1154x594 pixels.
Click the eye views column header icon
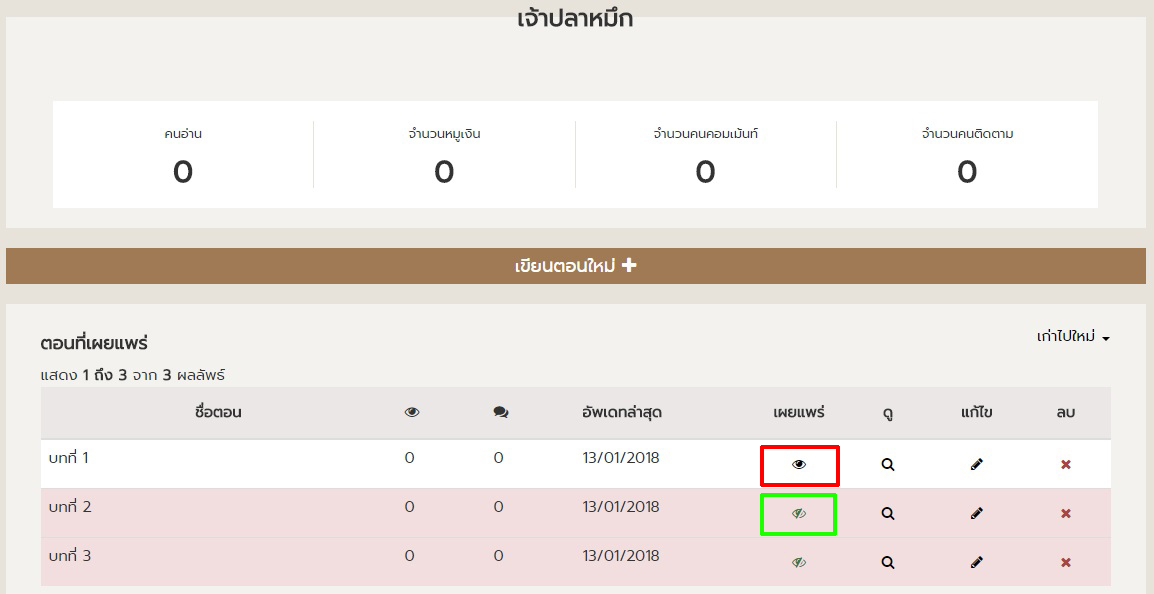[411, 413]
